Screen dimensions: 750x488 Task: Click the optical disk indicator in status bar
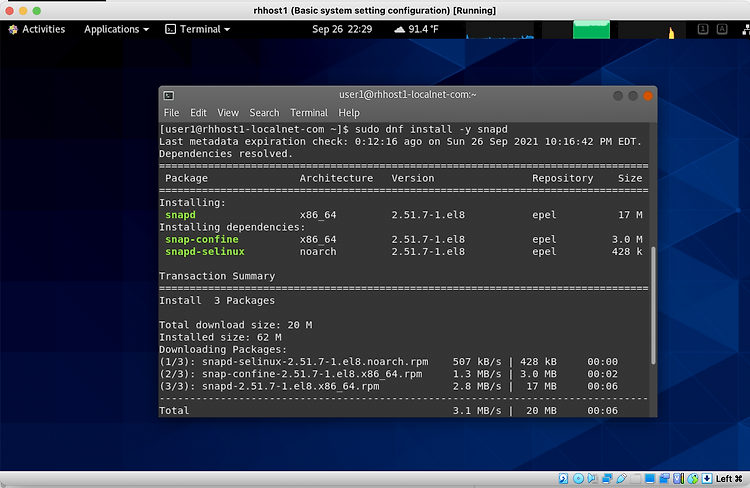point(578,478)
